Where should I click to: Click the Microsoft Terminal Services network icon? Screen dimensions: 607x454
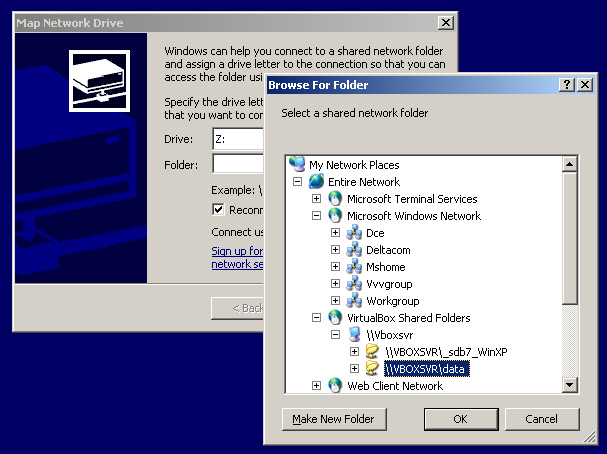[x=335, y=198]
